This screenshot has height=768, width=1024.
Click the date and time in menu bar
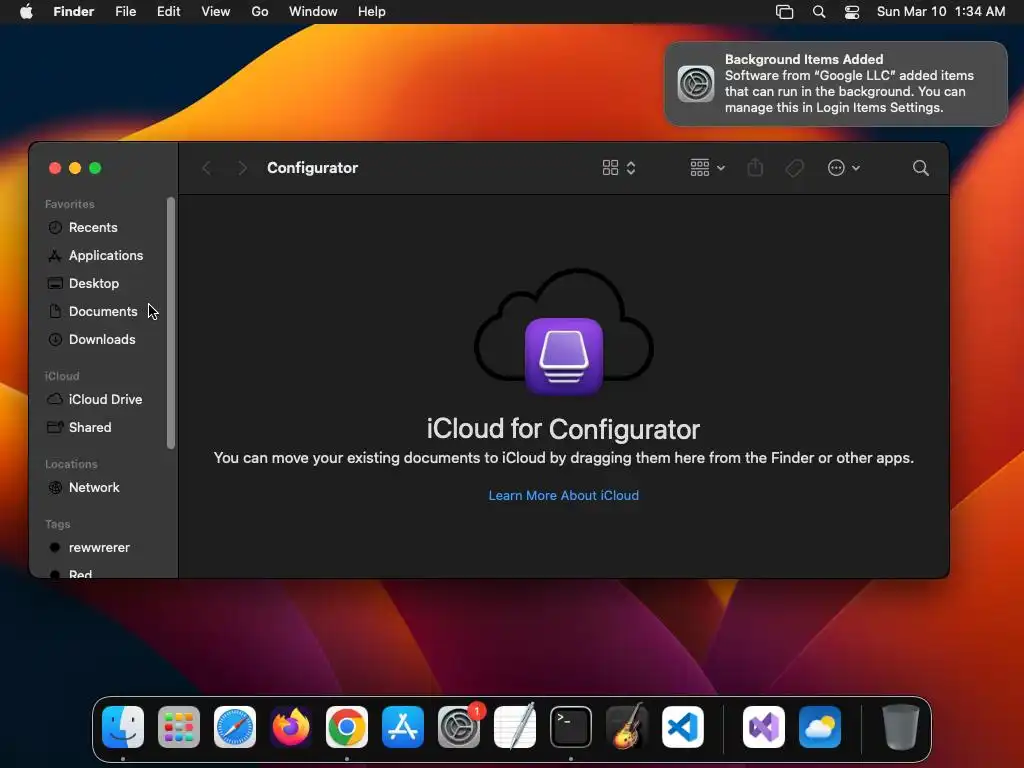(940, 12)
